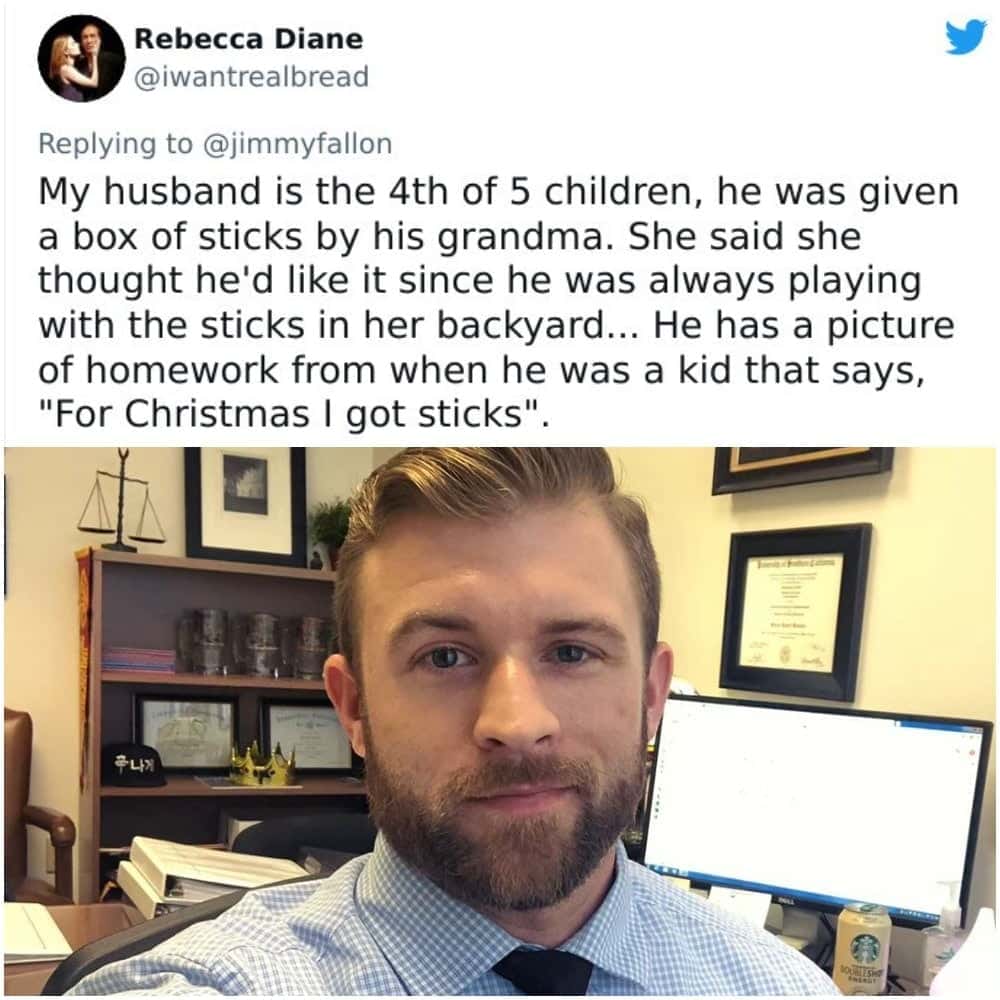Click the framed picture above the bookshelf
The image size is (1000, 1000).
[x=246, y=505]
